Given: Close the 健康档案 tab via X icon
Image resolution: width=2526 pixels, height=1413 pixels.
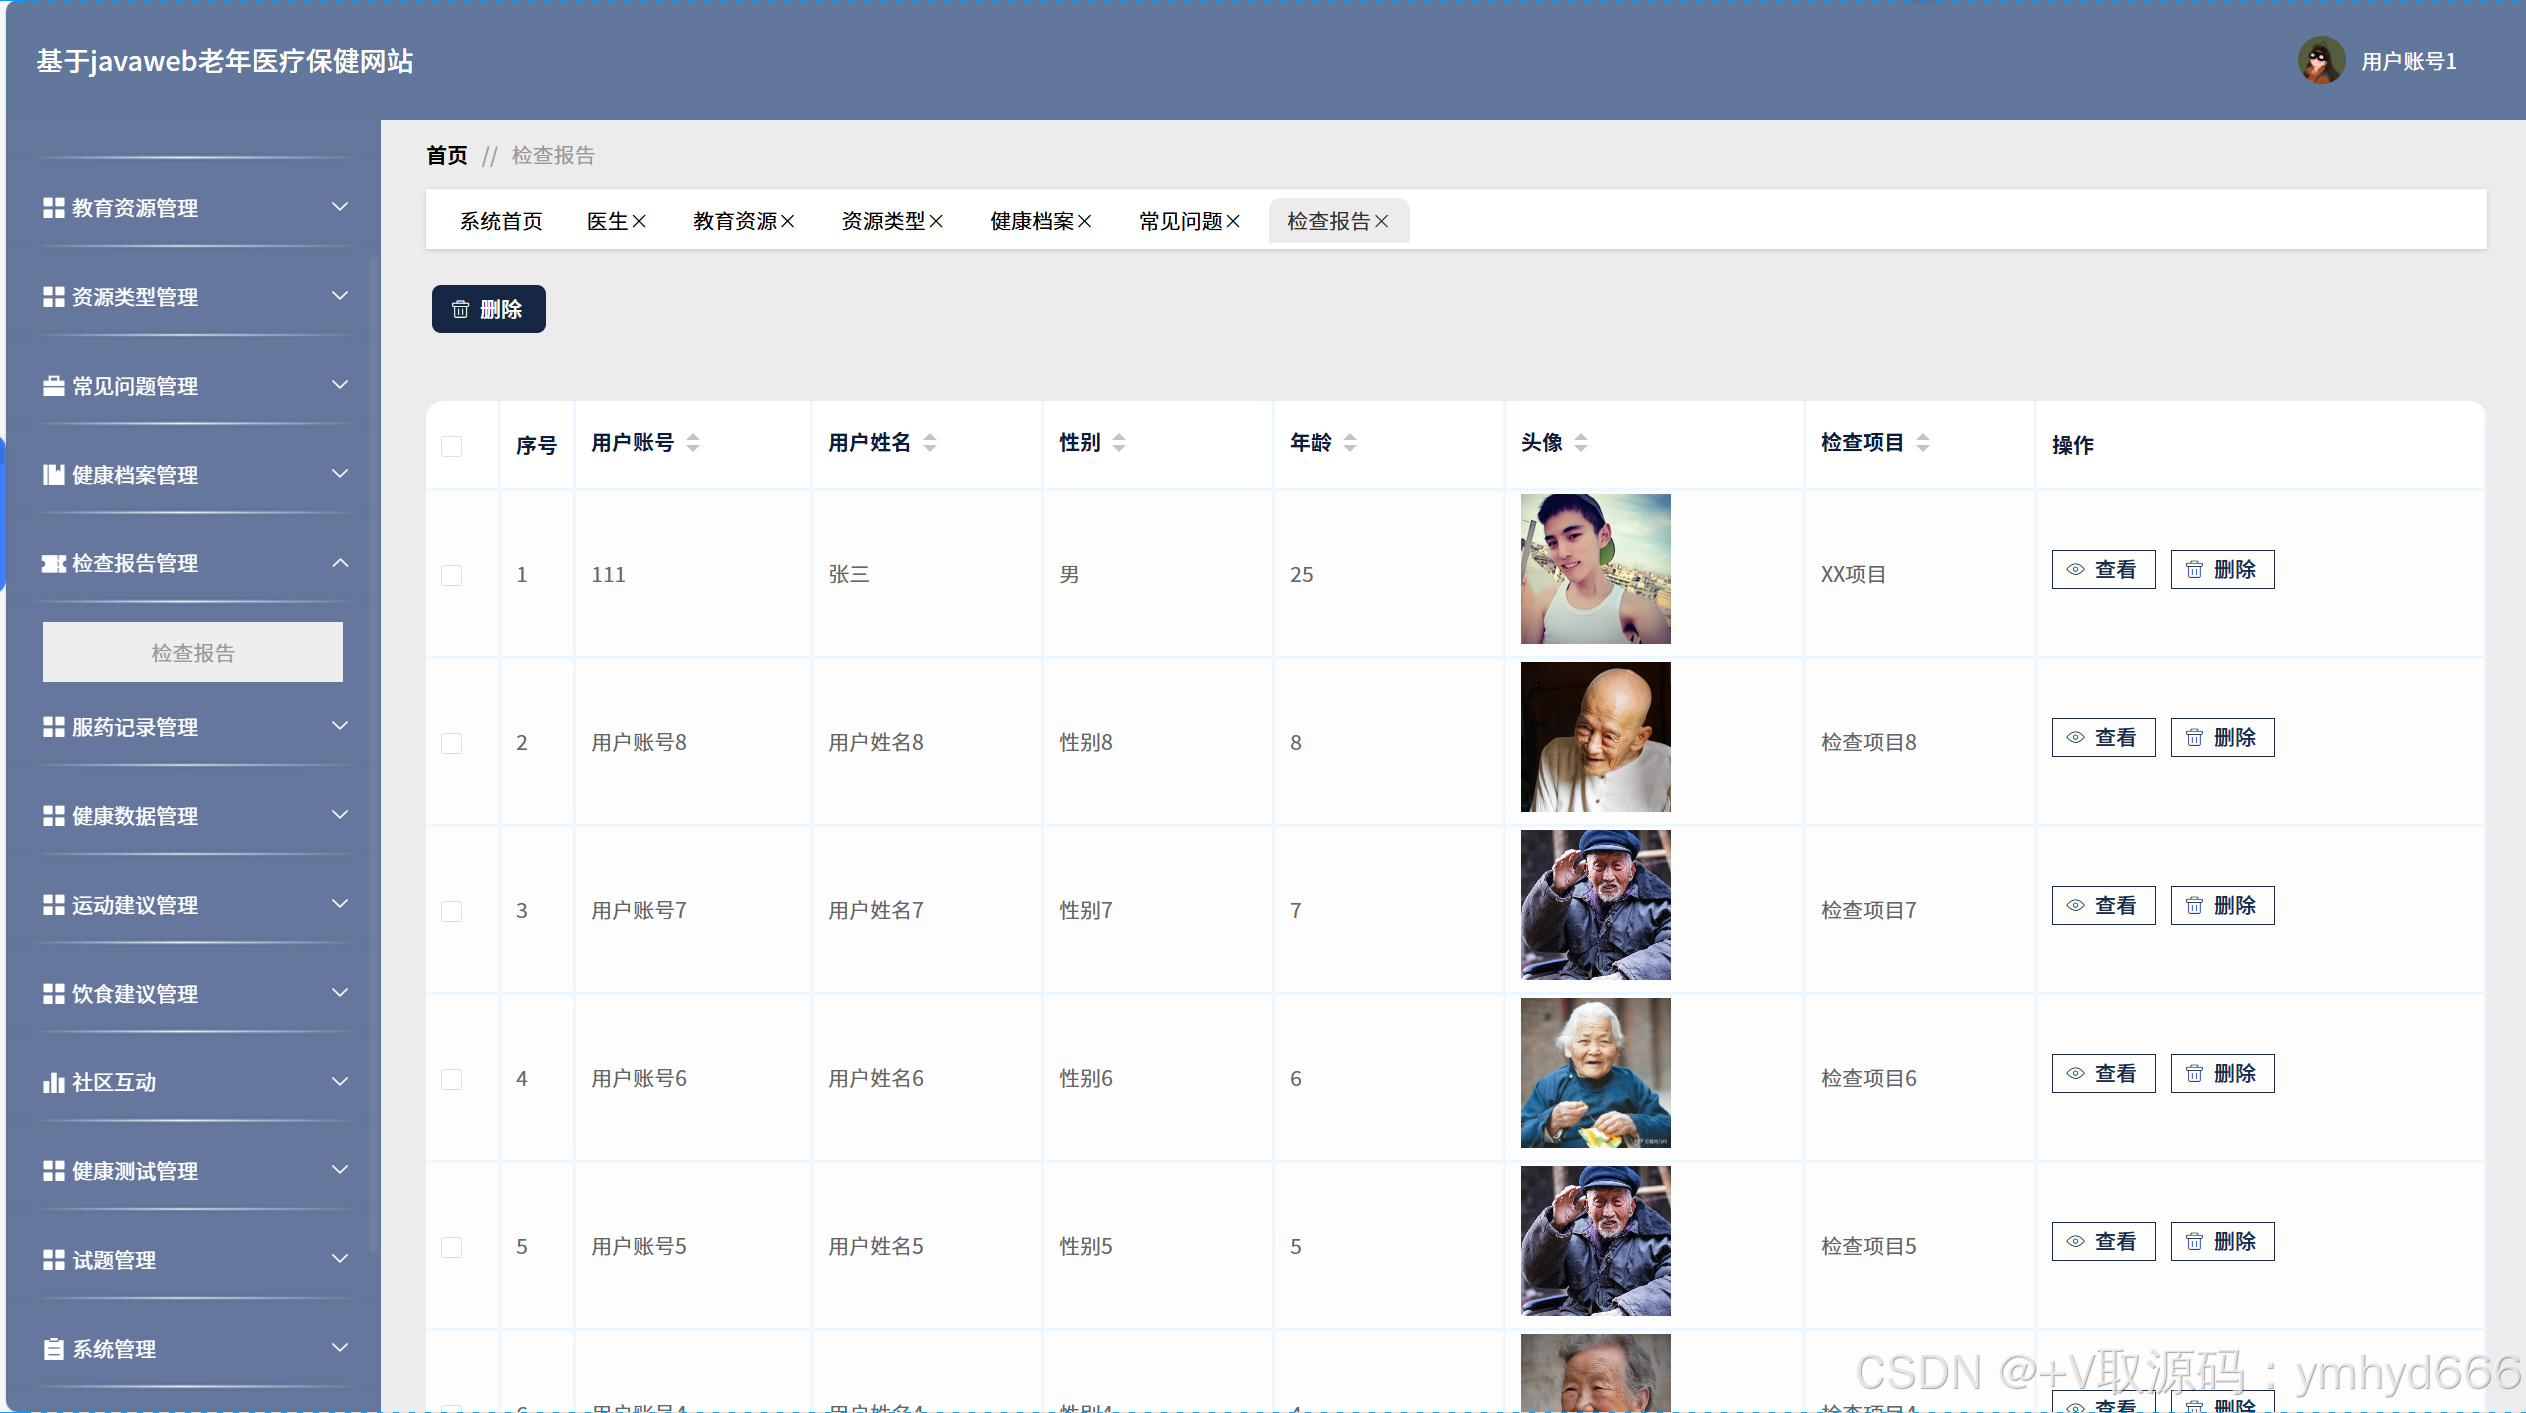Looking at the screenshot, I should (1085, 221).
